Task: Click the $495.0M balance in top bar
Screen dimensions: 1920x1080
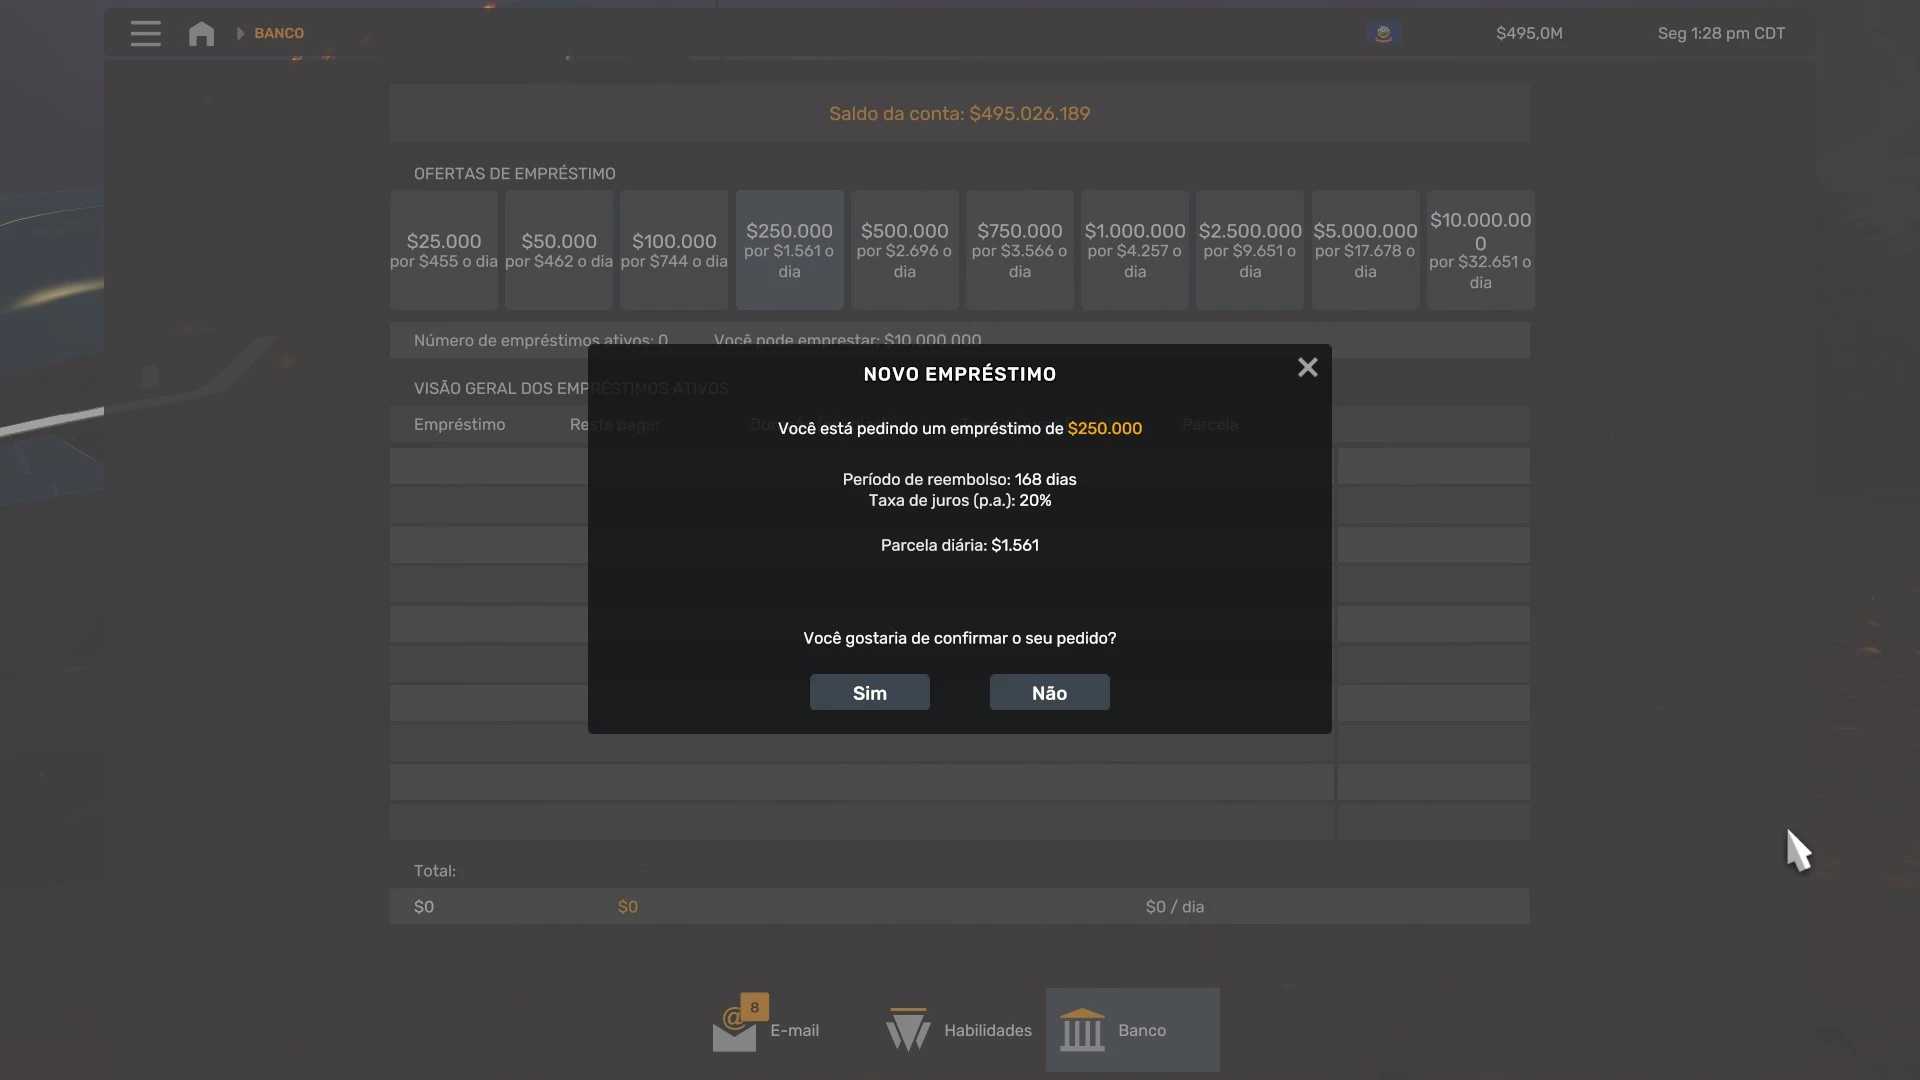Action: (1529, 33)
